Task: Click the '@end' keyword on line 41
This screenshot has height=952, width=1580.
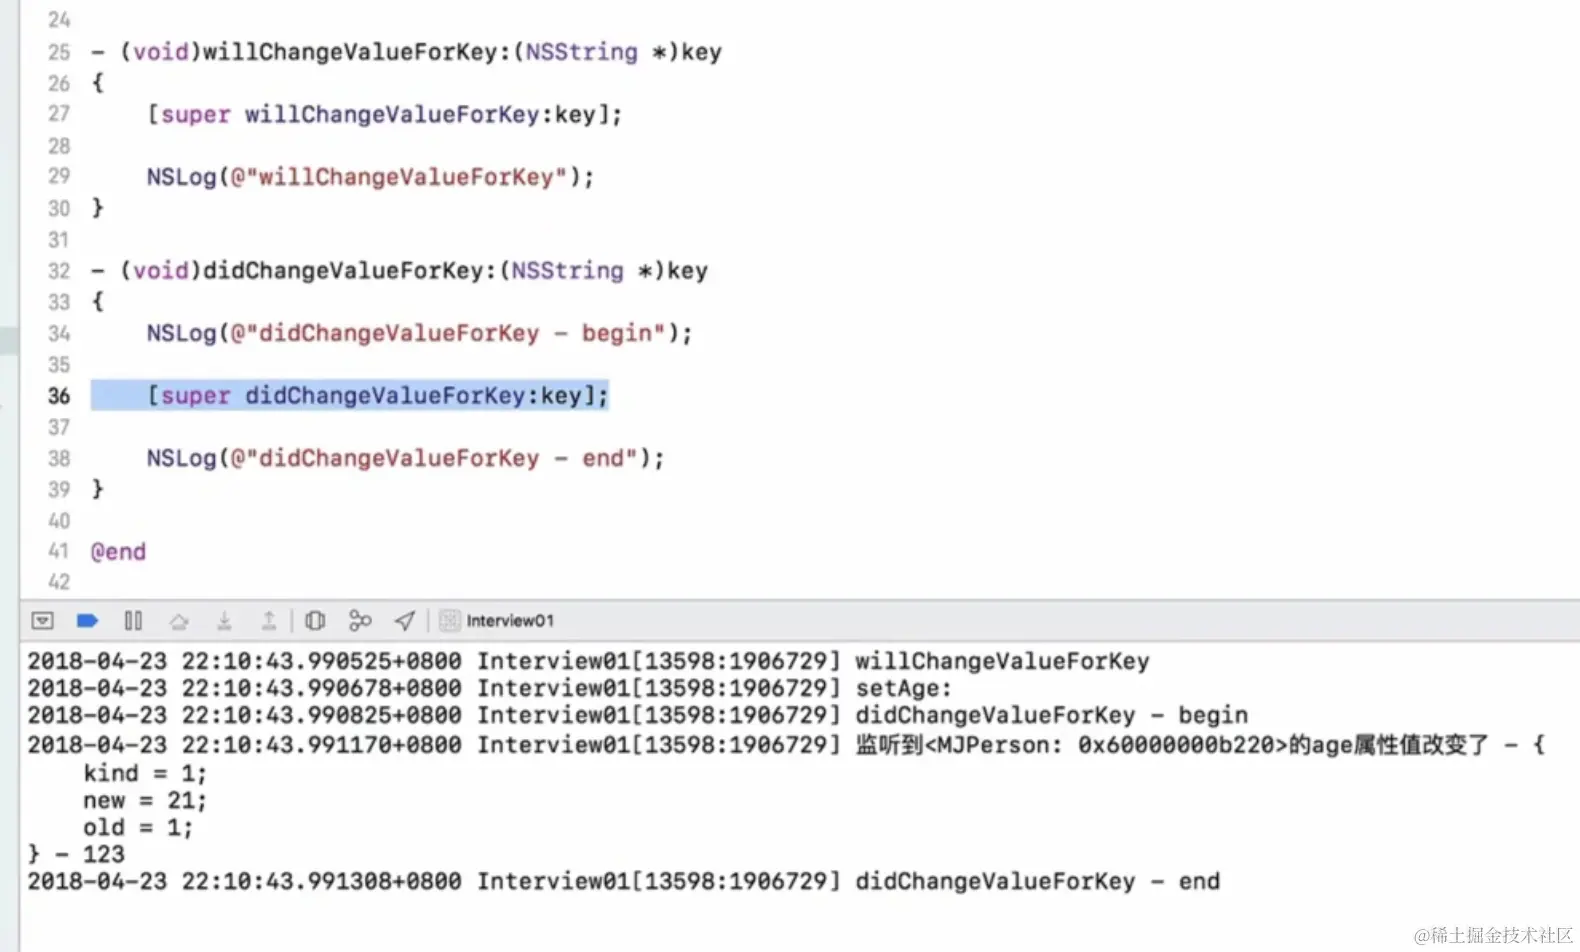Action: [x=118, y=552]
